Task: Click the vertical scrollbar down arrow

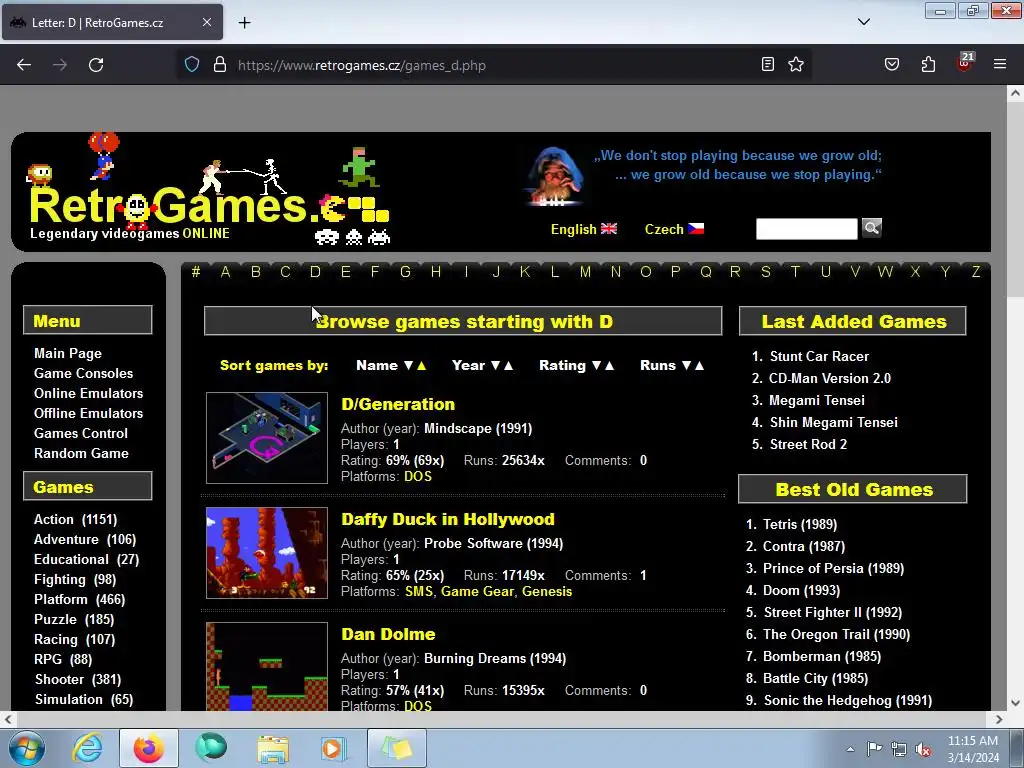Action: click(1015, 703)
